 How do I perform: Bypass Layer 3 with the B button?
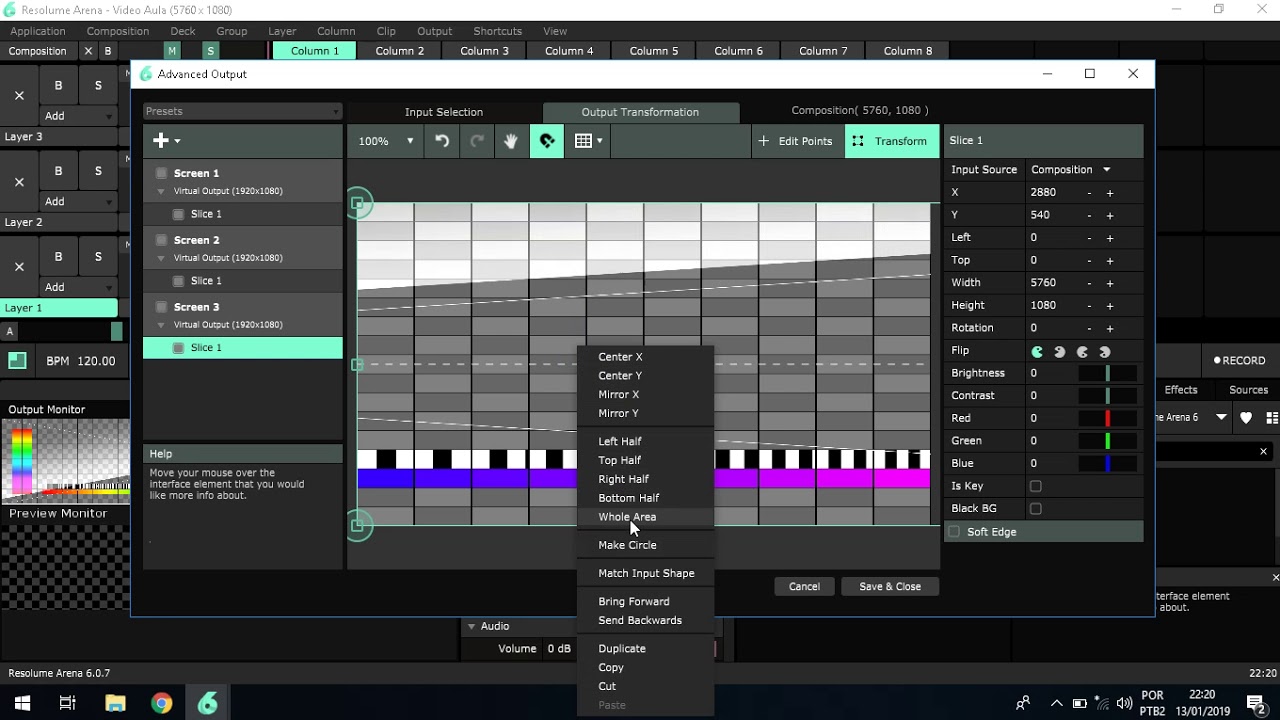tap(58, 86)
